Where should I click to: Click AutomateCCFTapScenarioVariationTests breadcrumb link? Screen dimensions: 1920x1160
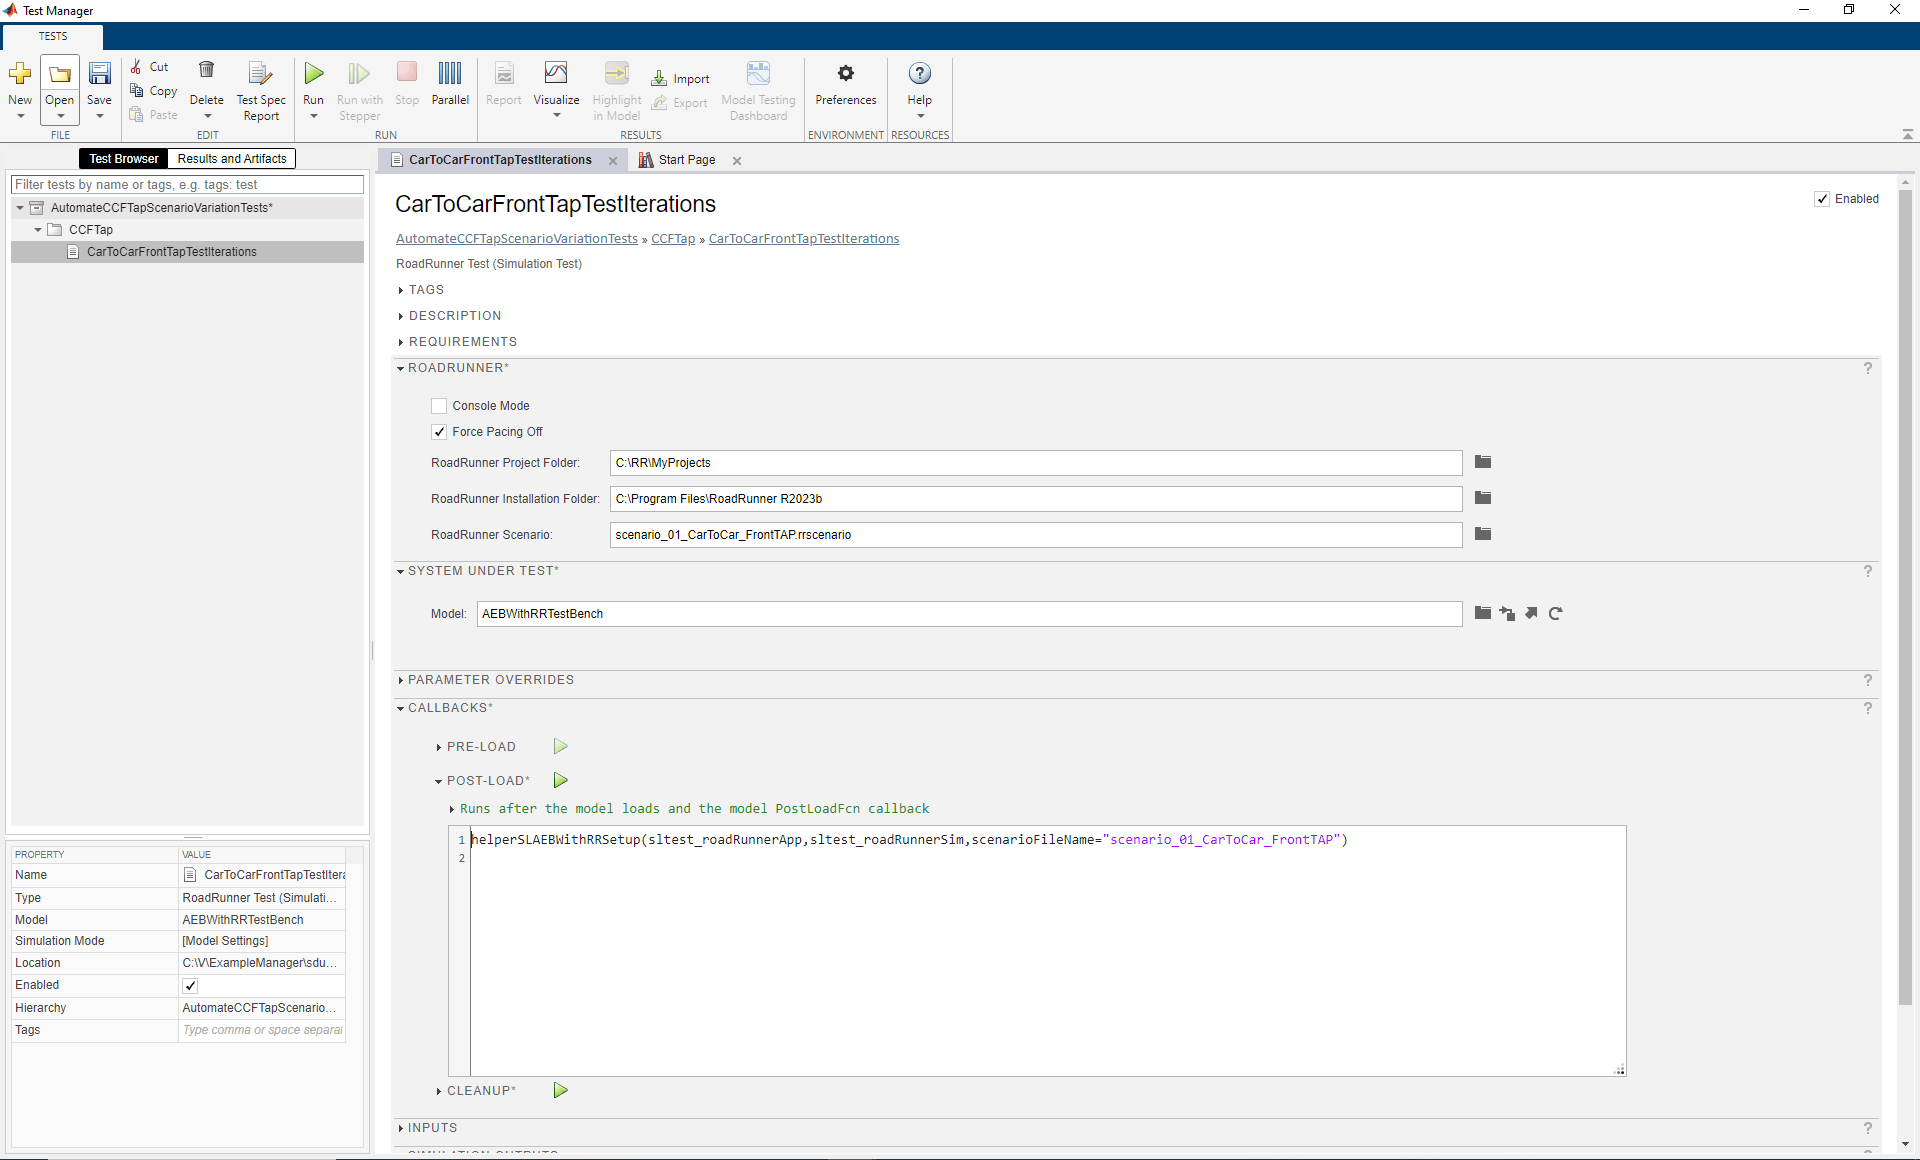point(516,239)
